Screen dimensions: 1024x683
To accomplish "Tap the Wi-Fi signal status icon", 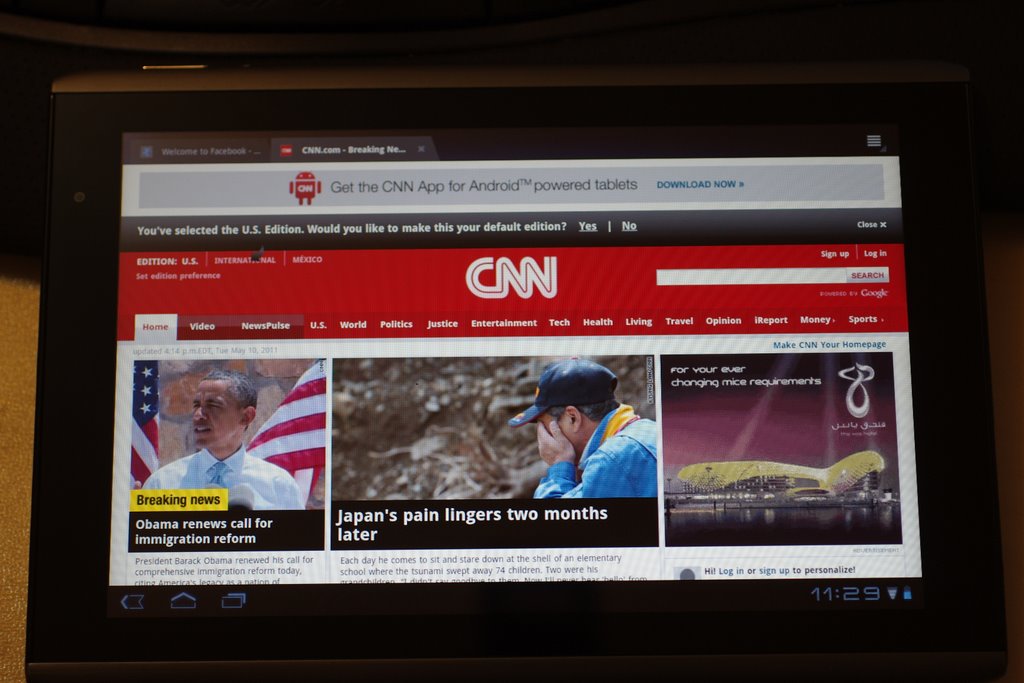I will click(x=892, y=593).
